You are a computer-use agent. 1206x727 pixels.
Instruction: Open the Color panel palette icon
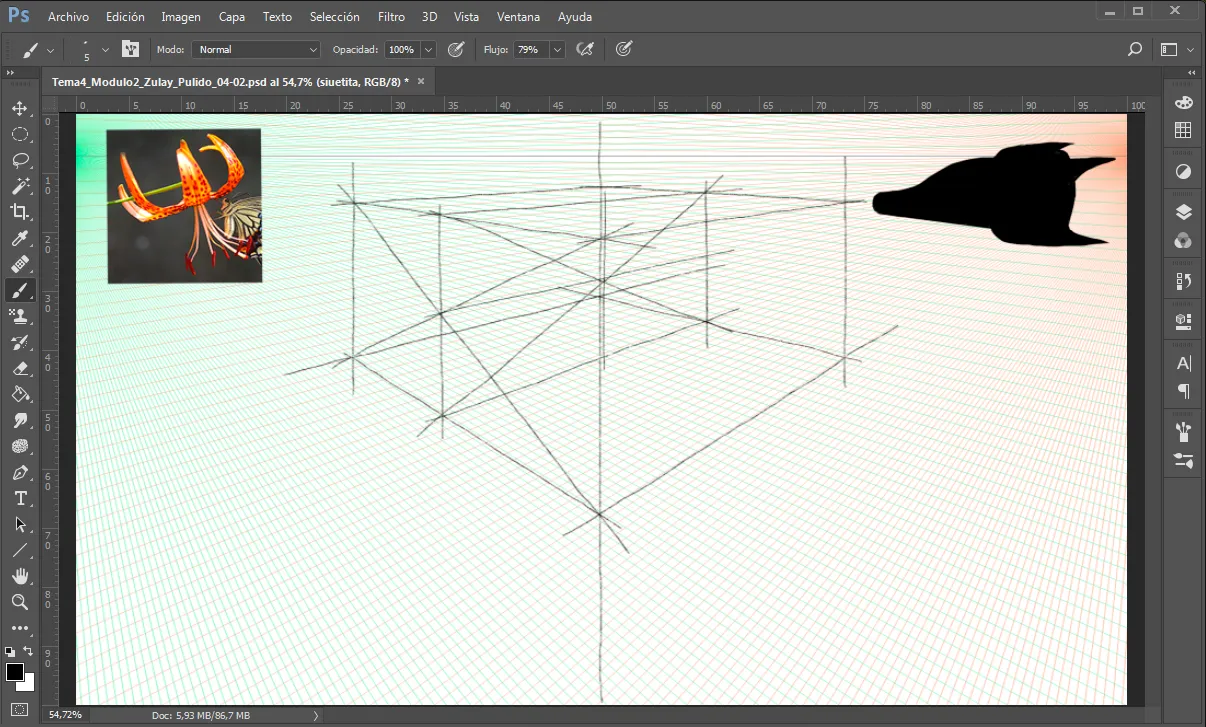1183,103
